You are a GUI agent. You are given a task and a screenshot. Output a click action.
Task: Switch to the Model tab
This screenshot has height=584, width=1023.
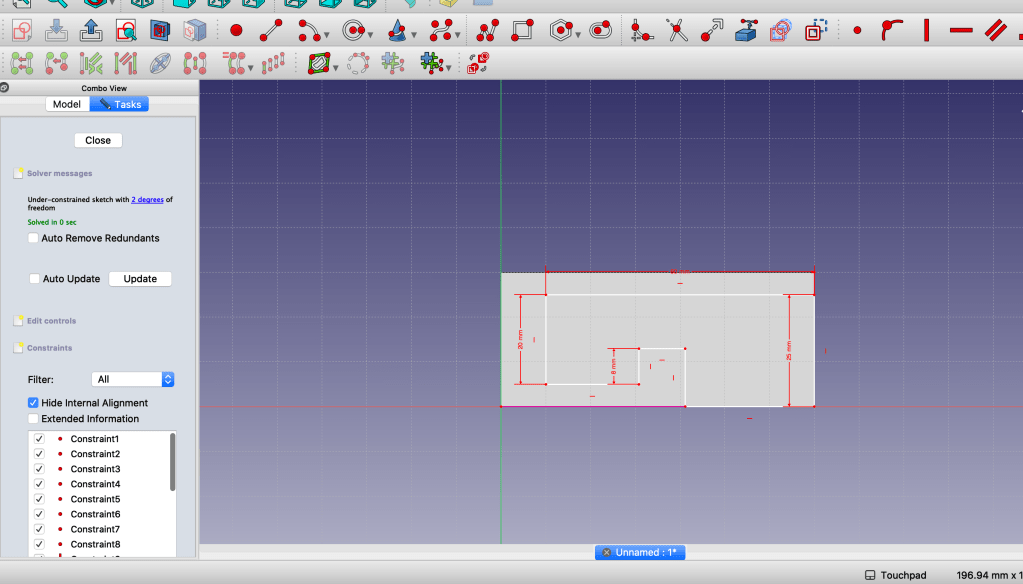[67, 104]
